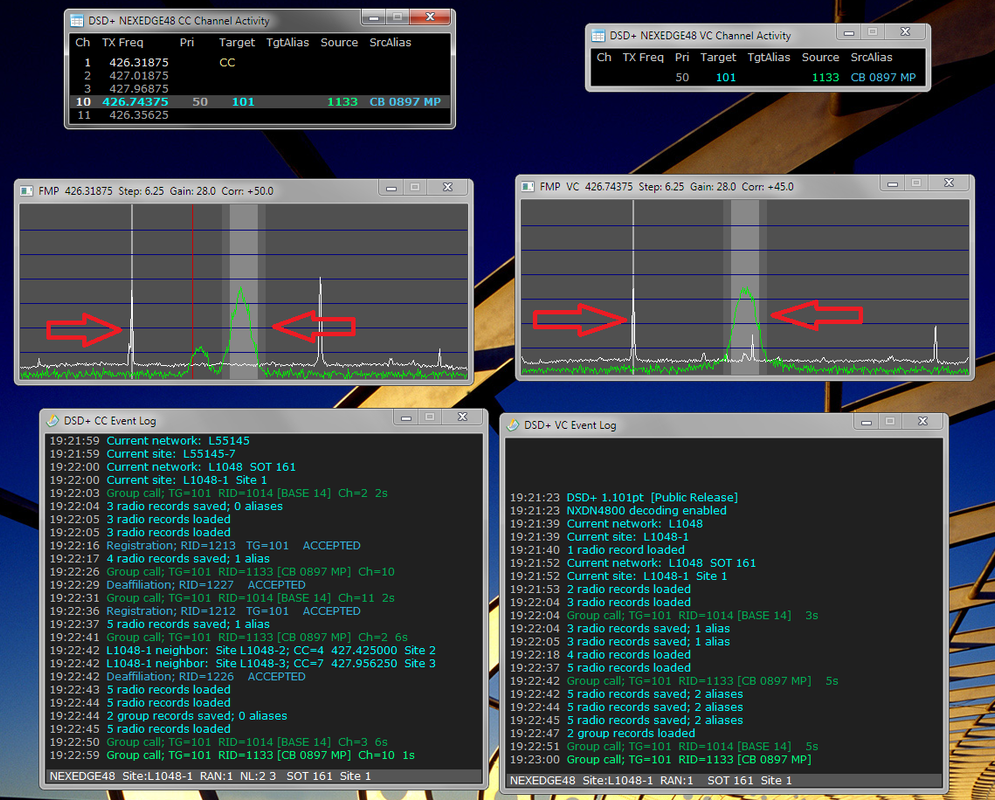Viewport: 995px width, 800px height.
Task: Minimize the DSD+ CC Event Log window
Action: coord(407,417)
